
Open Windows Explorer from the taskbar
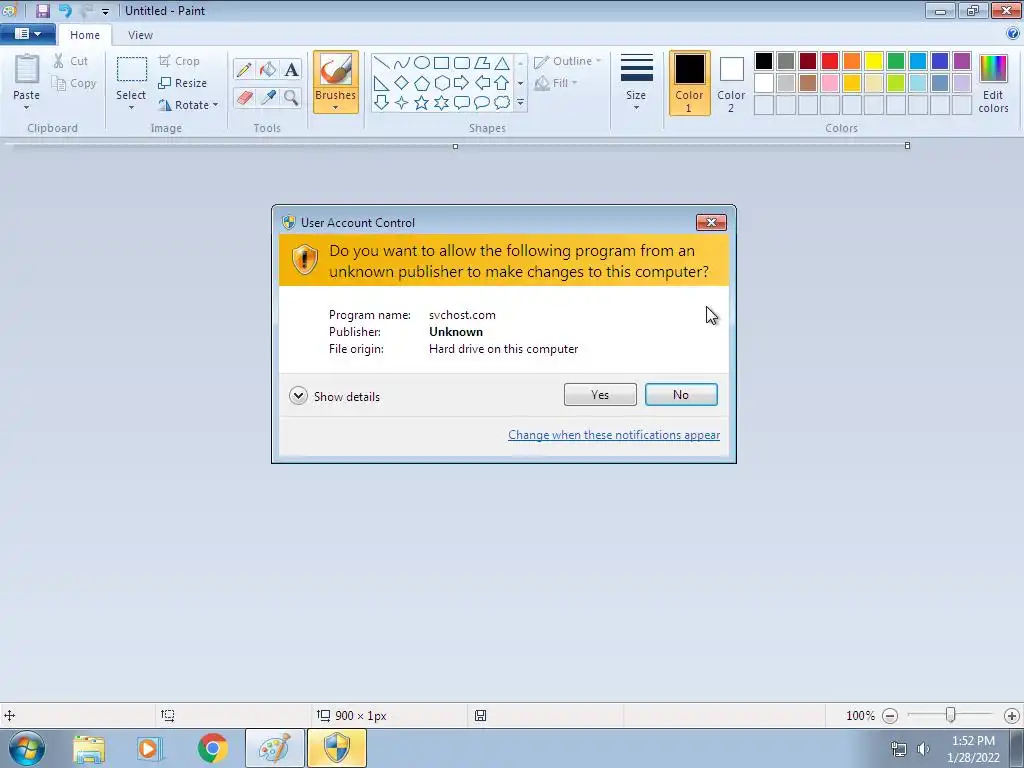[x=88, y=748]
